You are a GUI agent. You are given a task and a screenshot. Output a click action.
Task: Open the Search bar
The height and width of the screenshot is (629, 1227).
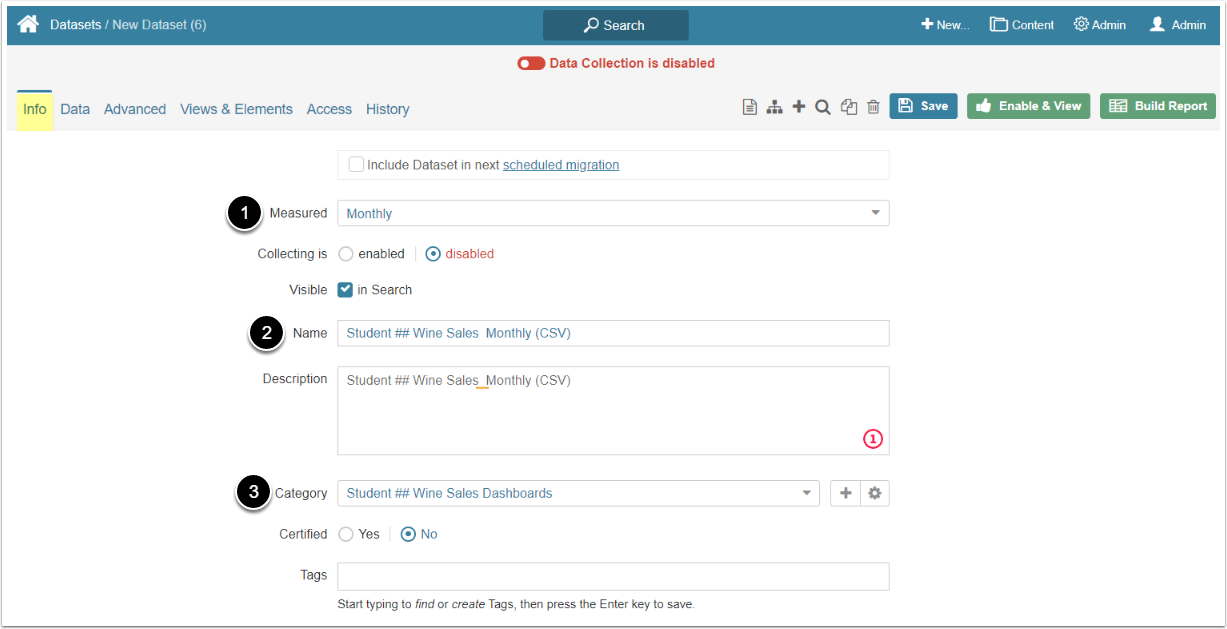[x=615, y=25]
